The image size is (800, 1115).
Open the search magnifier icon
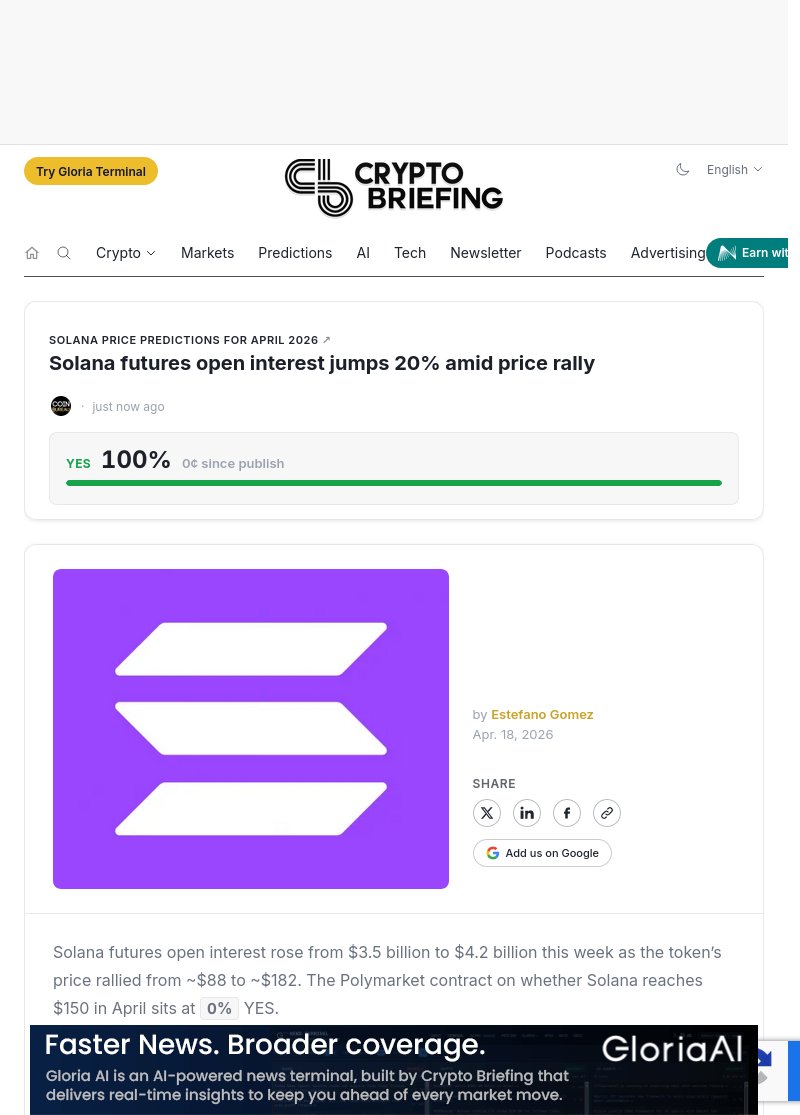(x=64, y=253)
